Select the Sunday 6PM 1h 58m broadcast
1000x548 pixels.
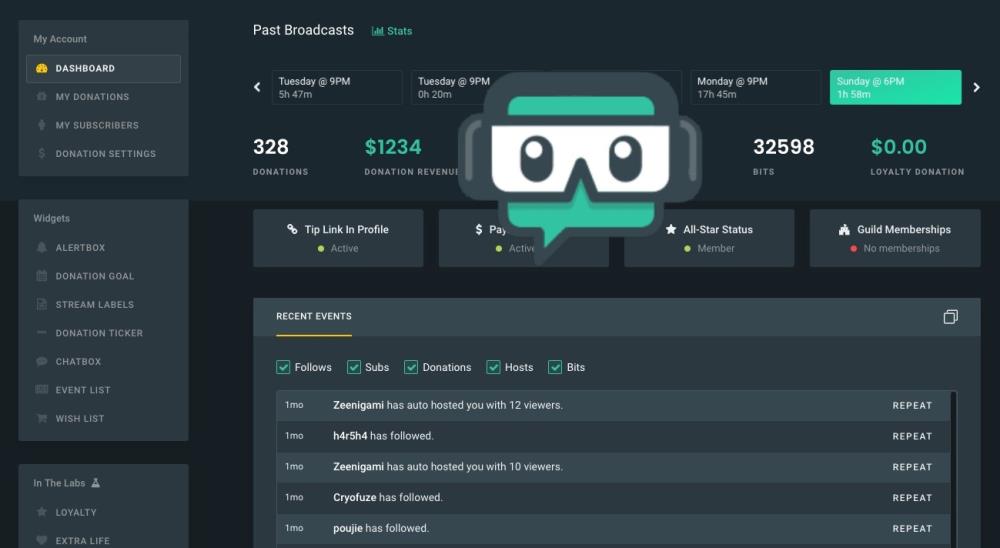click(895, 87)
